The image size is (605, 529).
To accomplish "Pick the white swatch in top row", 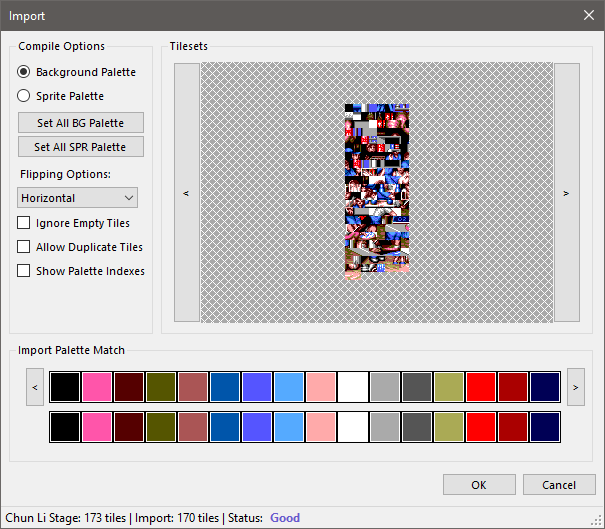I will 353,387.
